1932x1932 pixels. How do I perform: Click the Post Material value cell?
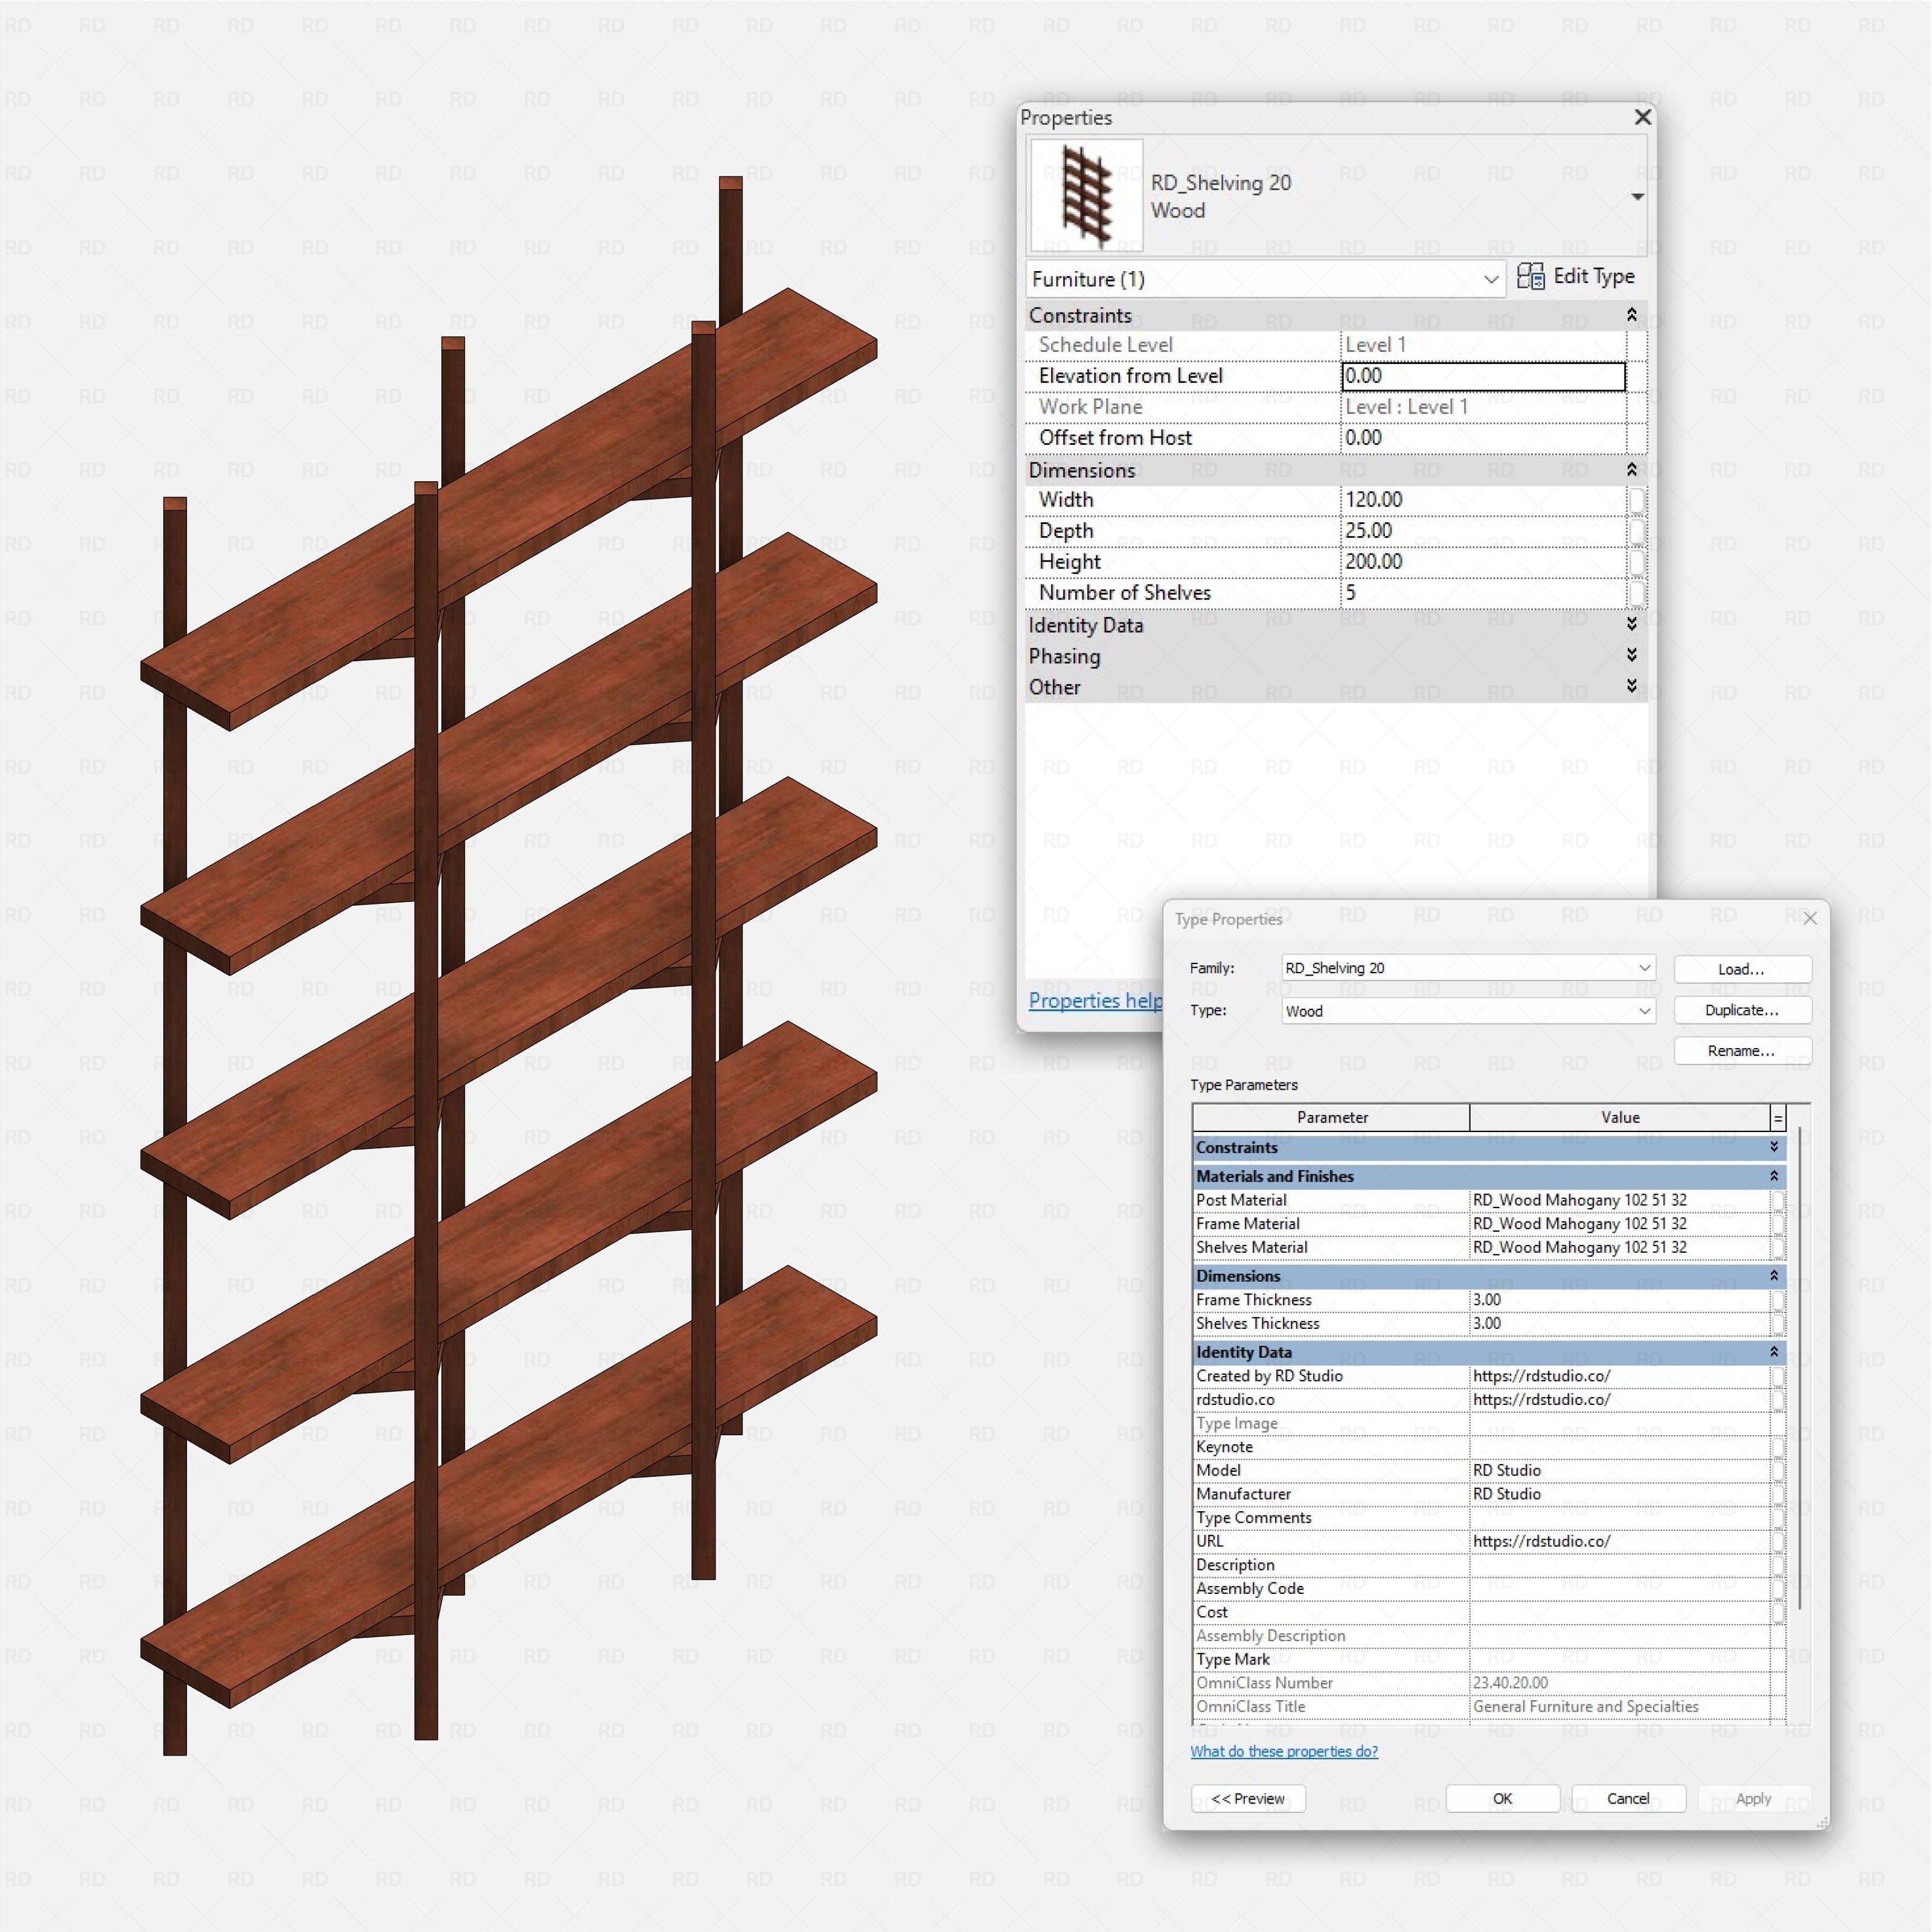point(1619,1200)
